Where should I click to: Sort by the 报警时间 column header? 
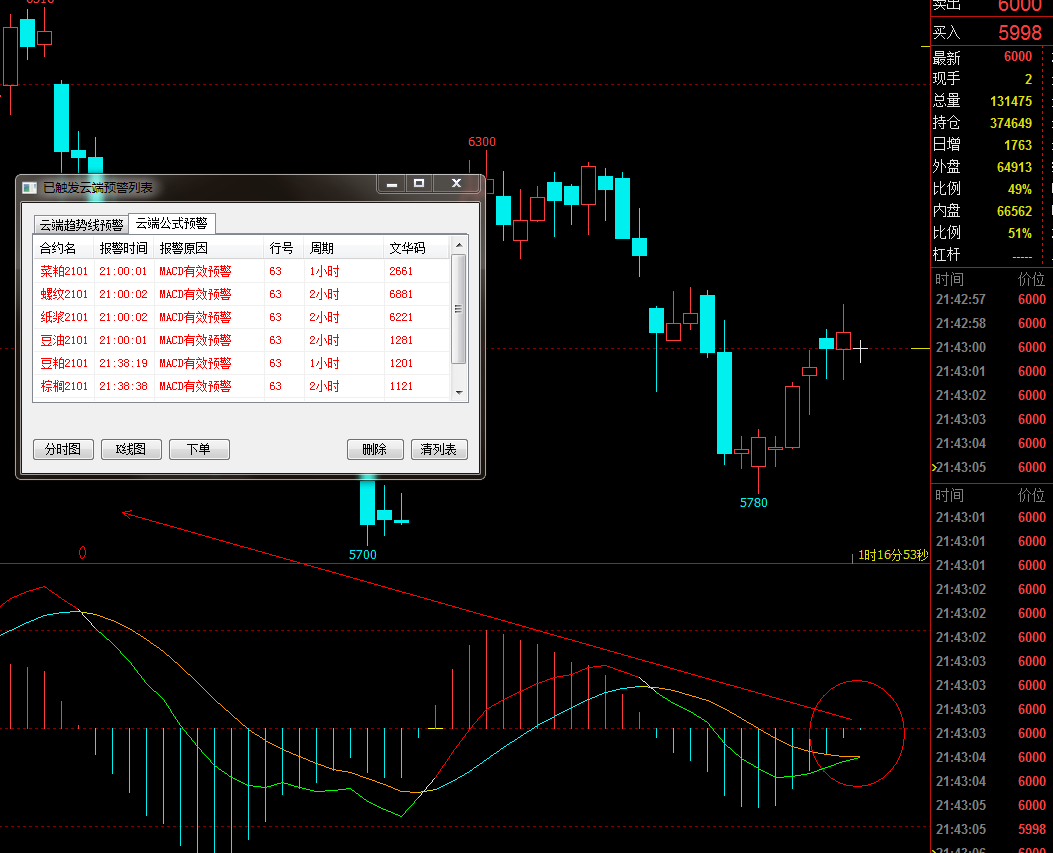(x=123, y=248)
